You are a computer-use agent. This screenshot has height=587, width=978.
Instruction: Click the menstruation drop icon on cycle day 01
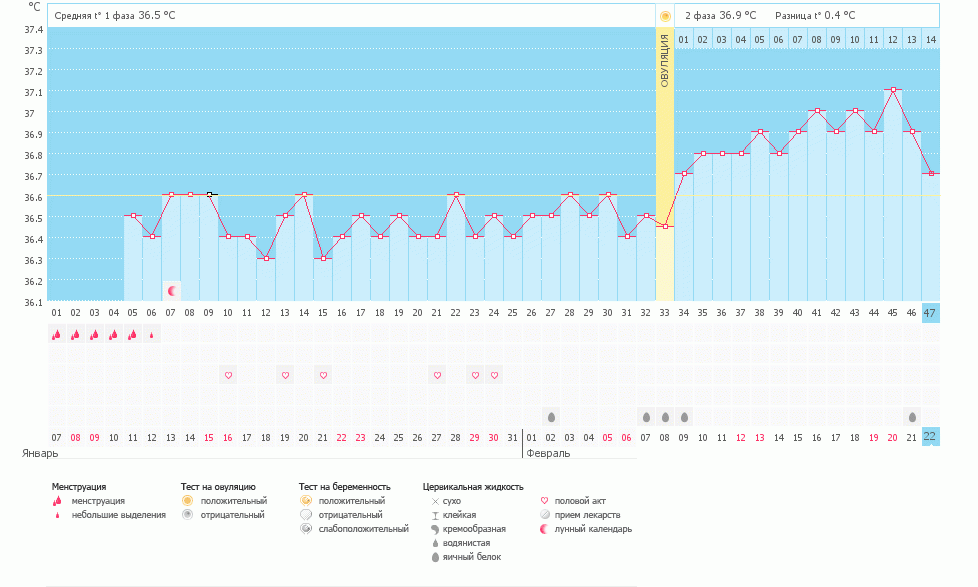pos(57,335)
